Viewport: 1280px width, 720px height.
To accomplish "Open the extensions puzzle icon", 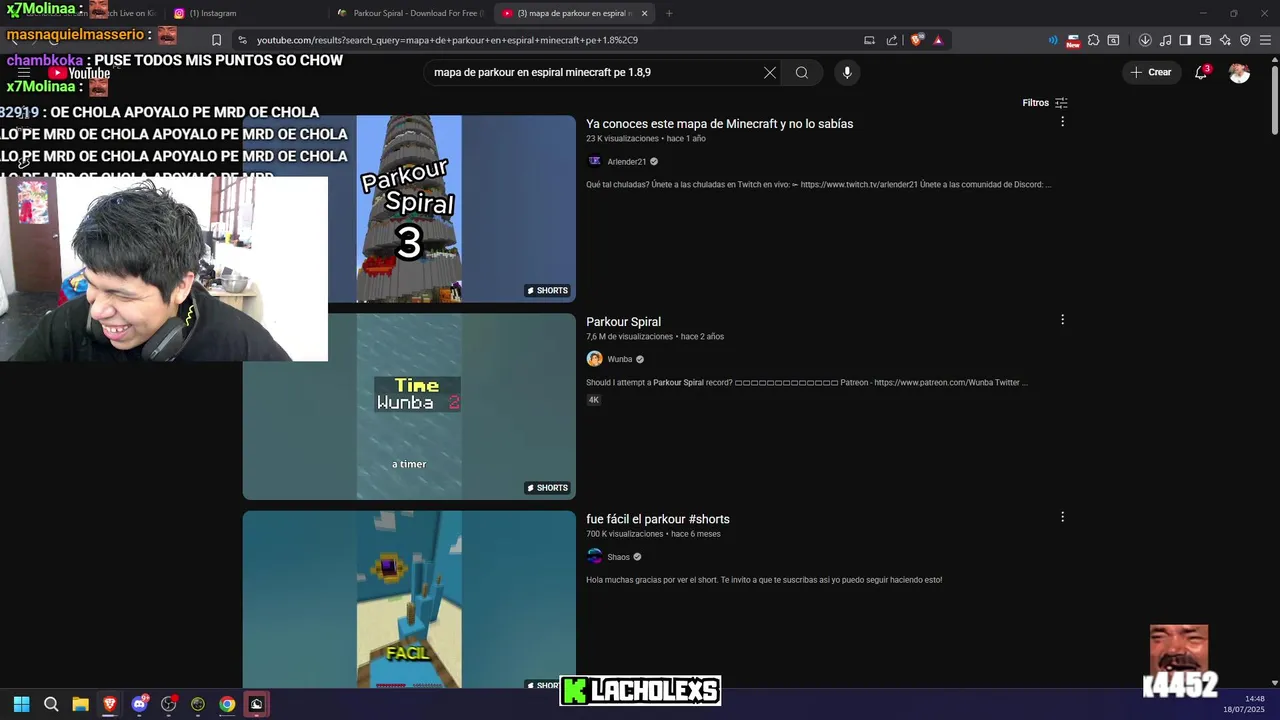I will 1093,40.
